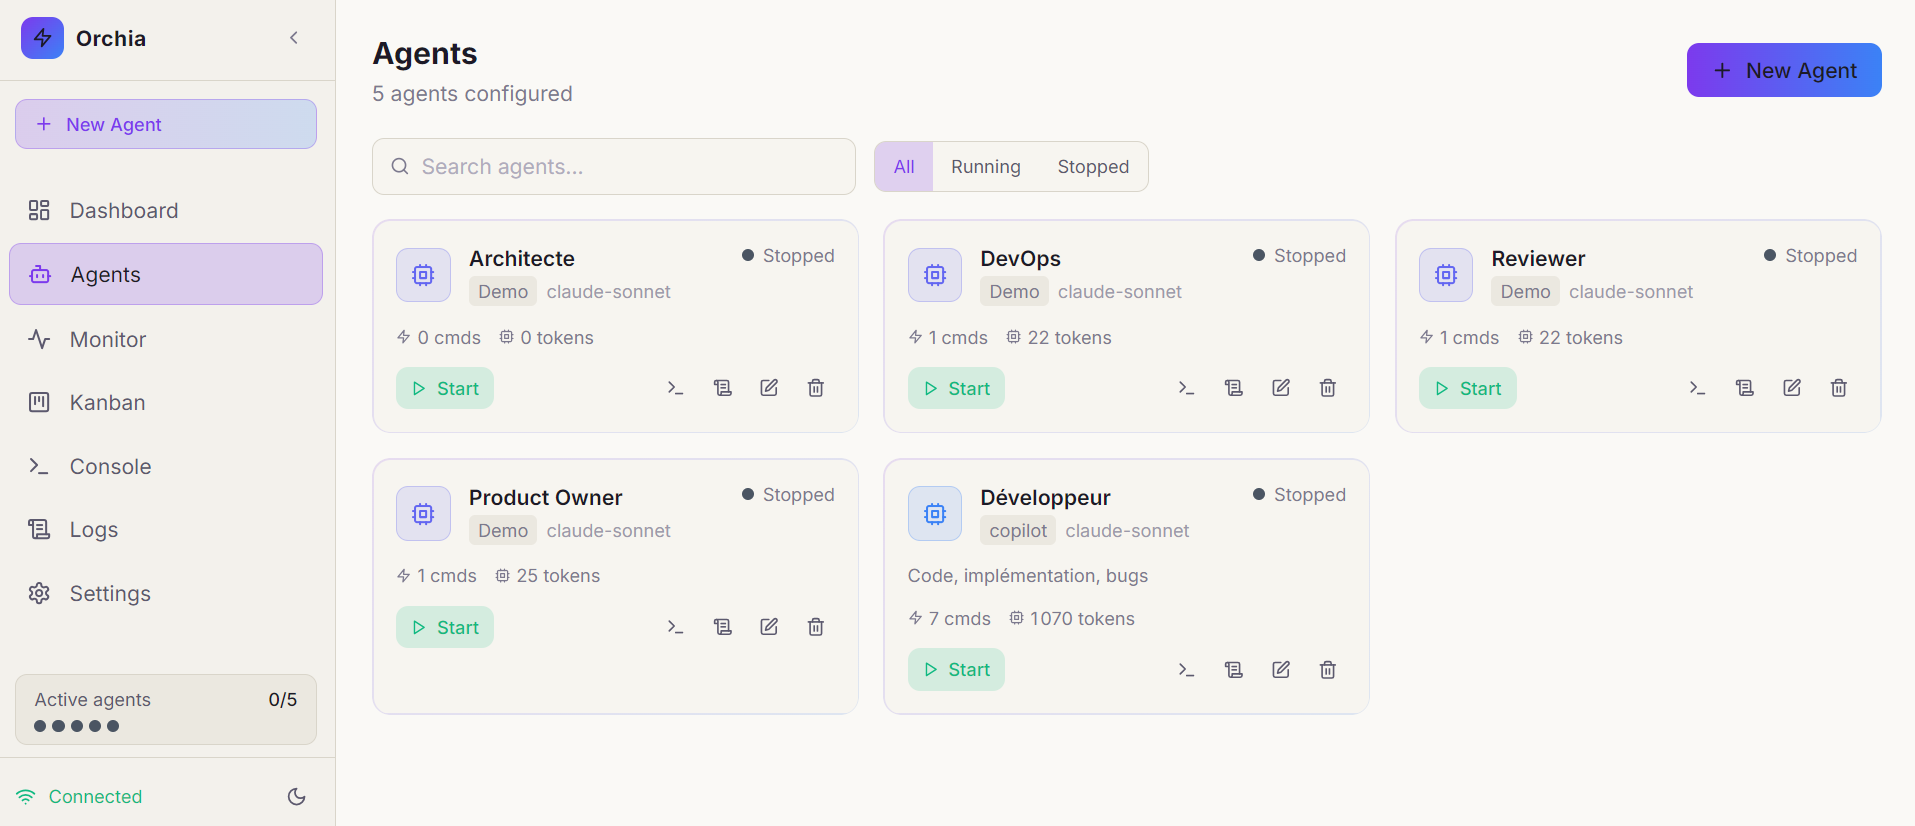Select Agents in the sidebar
This screenshot has width=1915, height=826.
tap(166, 274)
